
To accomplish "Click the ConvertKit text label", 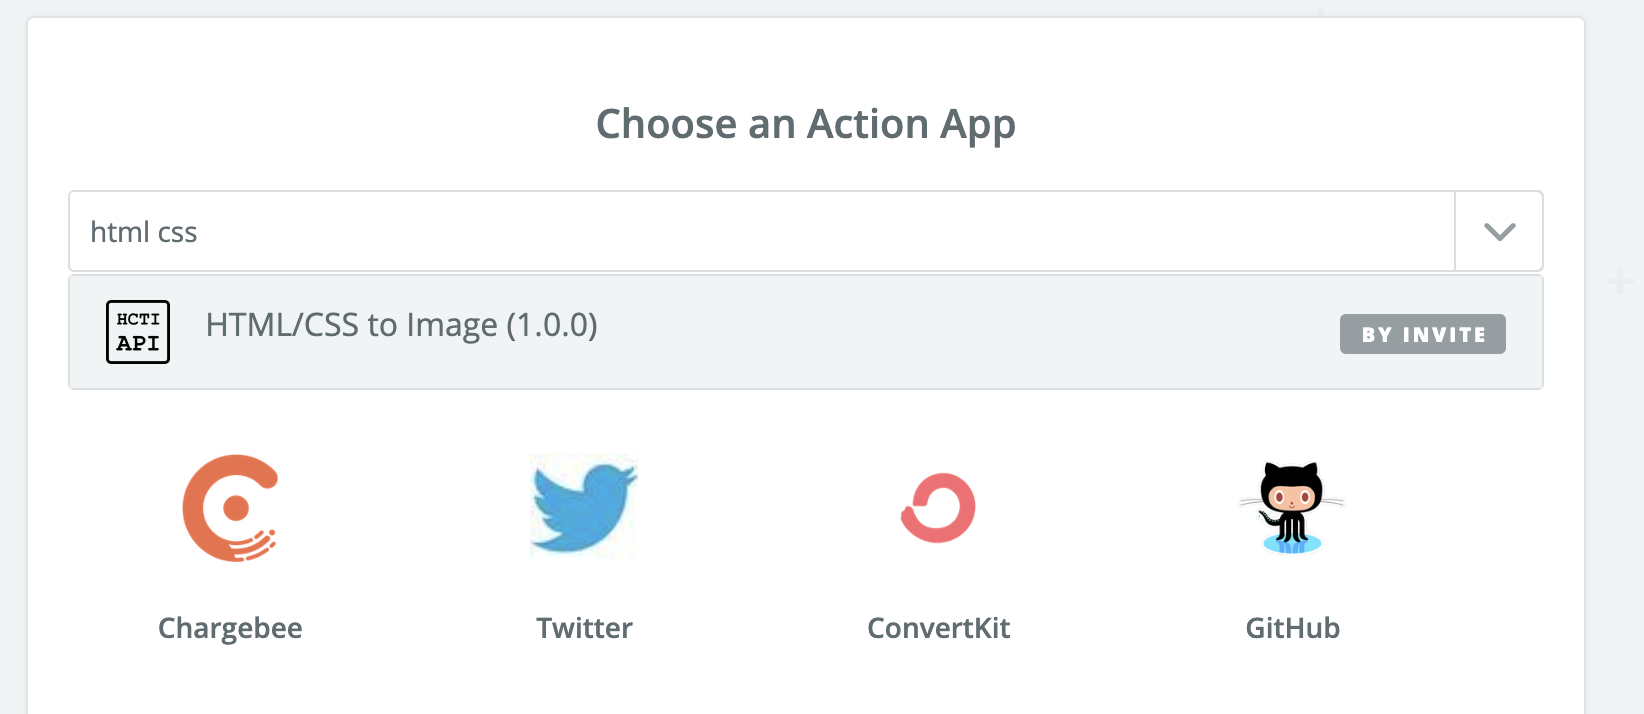I will click(x=938, y=628).
